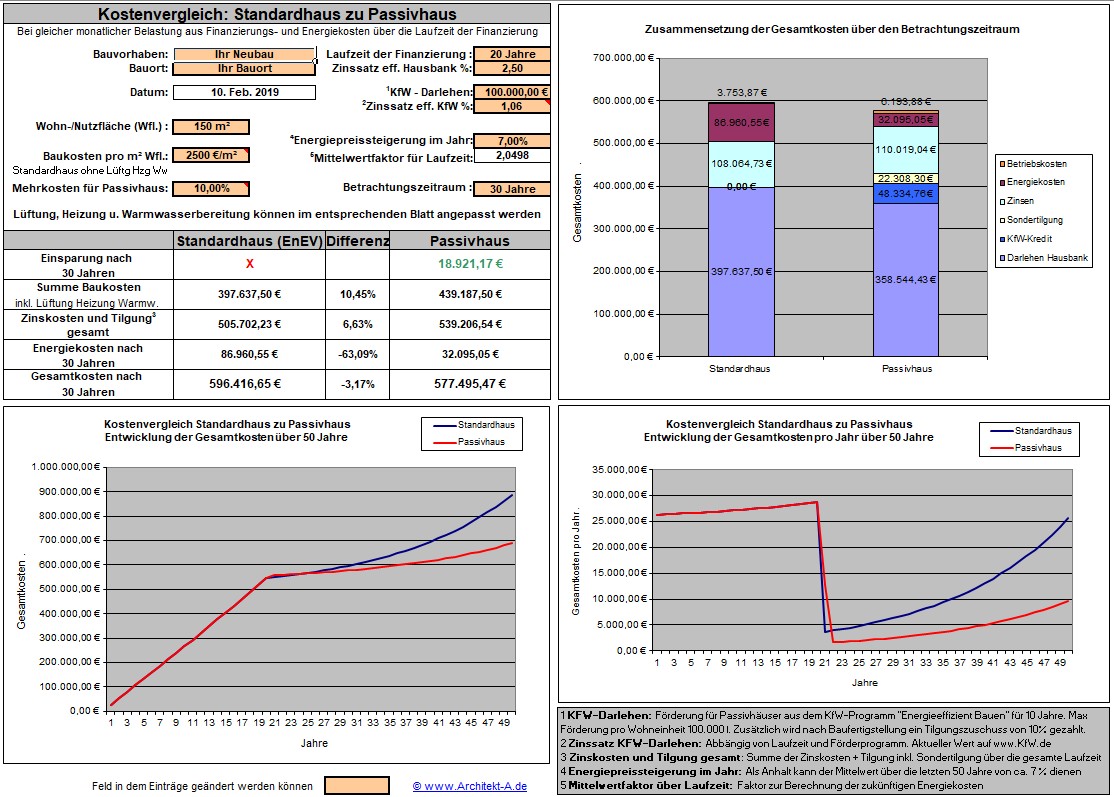The image size is (1114, 797).
Task: Click the 'Zinskosten und Tilgung gesamt' row label
Action: pos(88,325)
